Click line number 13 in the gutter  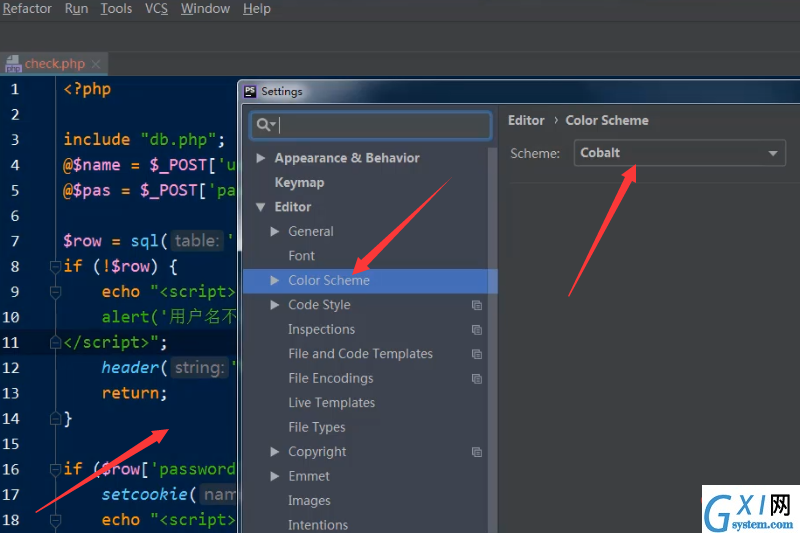click(x=11, y=393)
